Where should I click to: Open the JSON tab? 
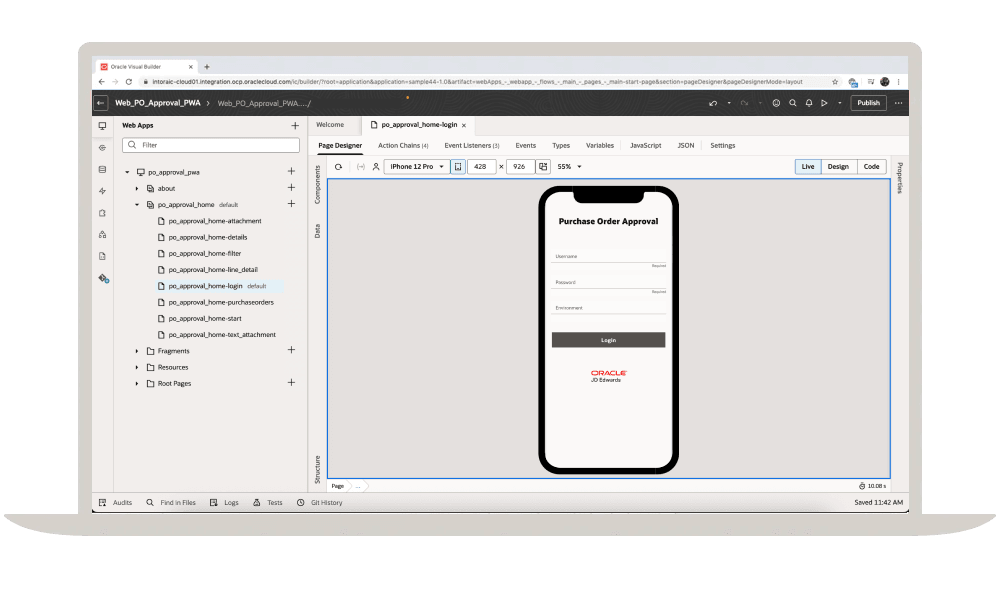click(686, 145)
